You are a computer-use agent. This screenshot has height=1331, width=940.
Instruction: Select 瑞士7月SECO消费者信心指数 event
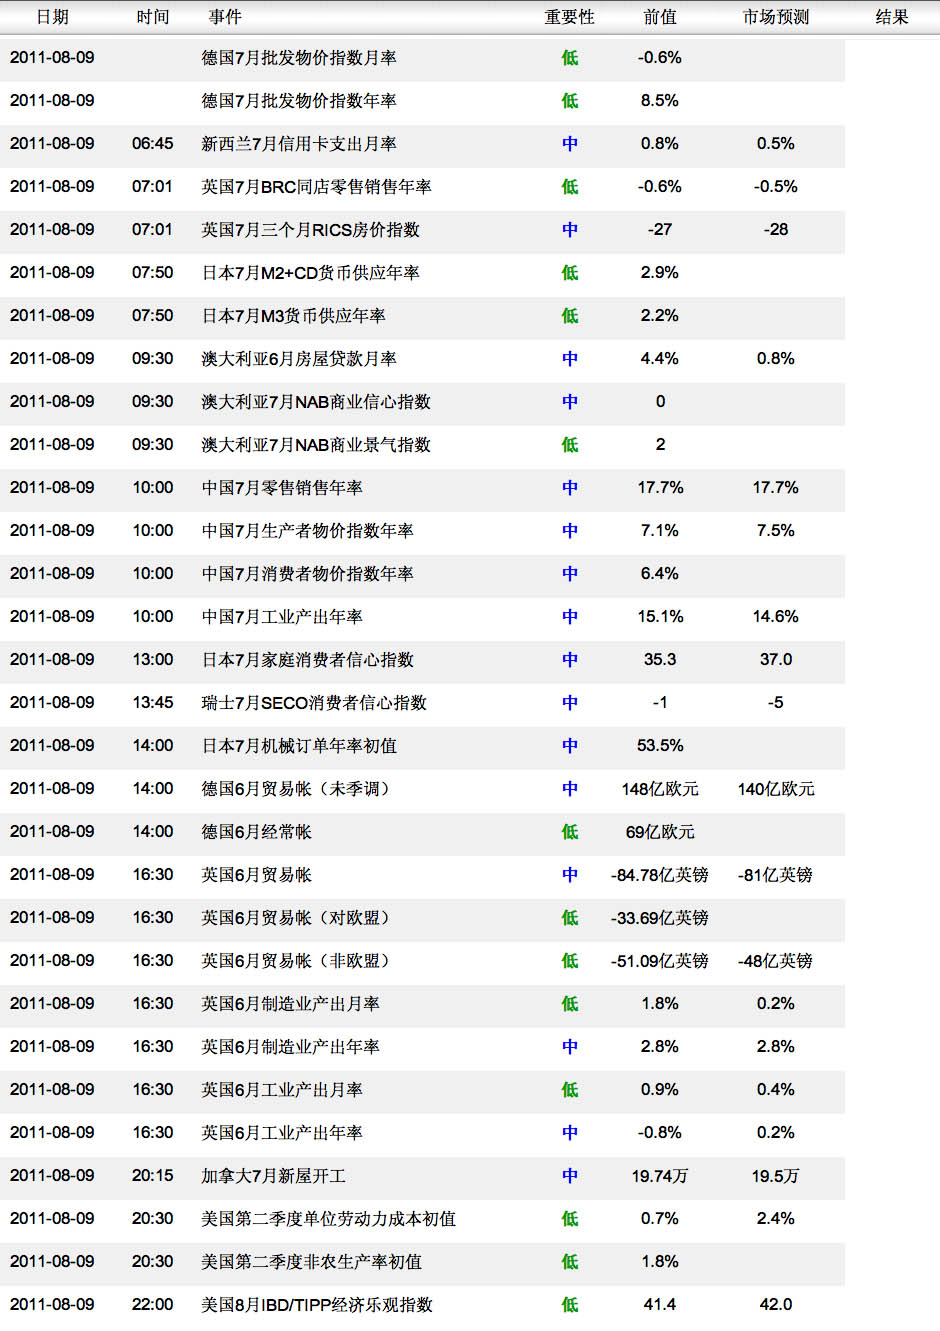coord(314,703)
